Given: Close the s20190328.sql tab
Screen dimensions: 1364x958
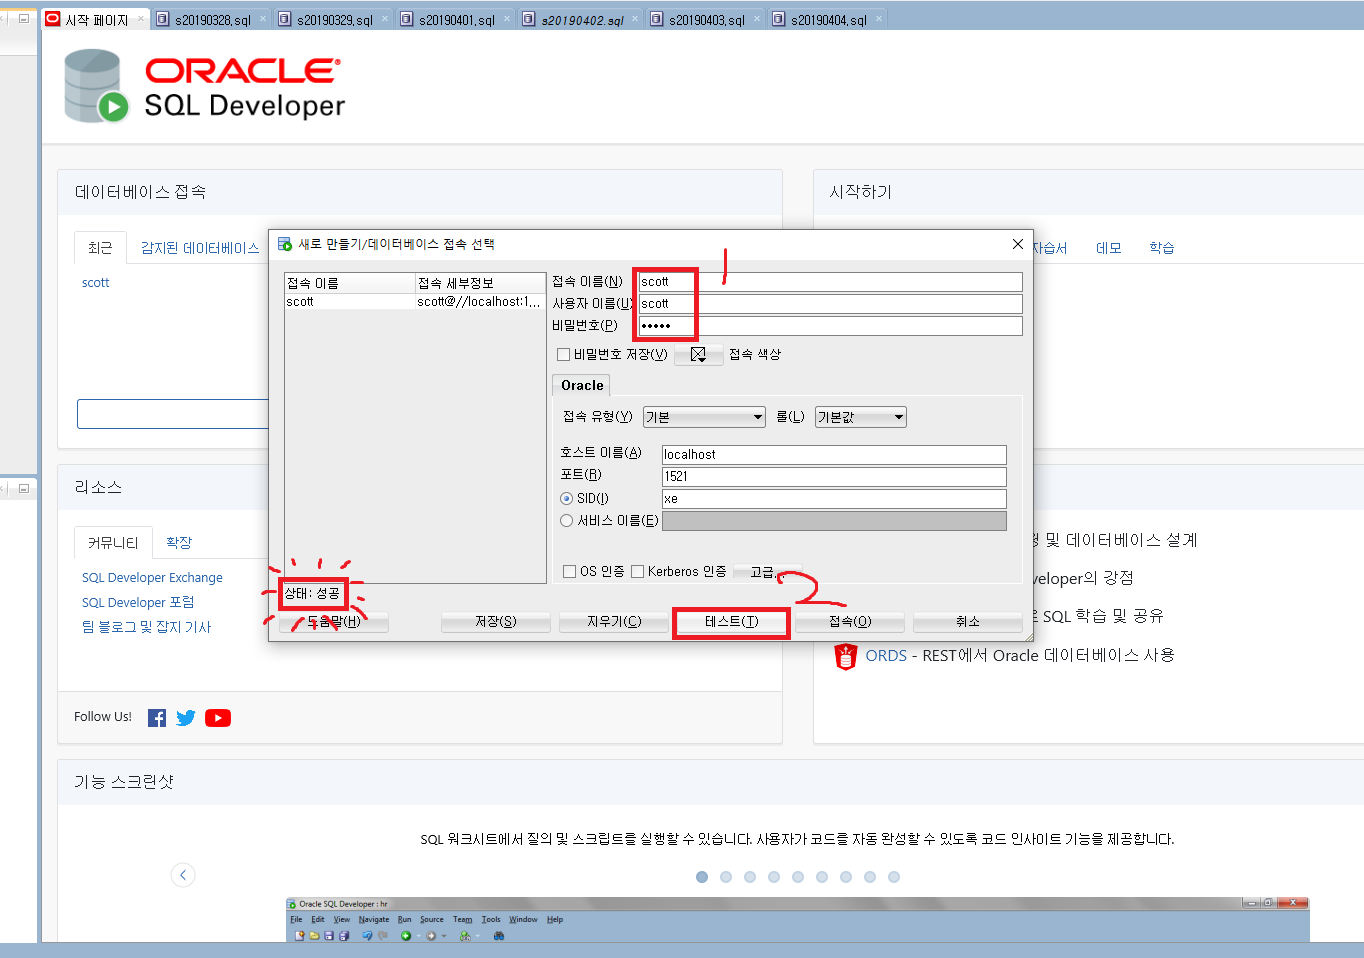Looking at the screenshot, I should click(x=263, y=18).
